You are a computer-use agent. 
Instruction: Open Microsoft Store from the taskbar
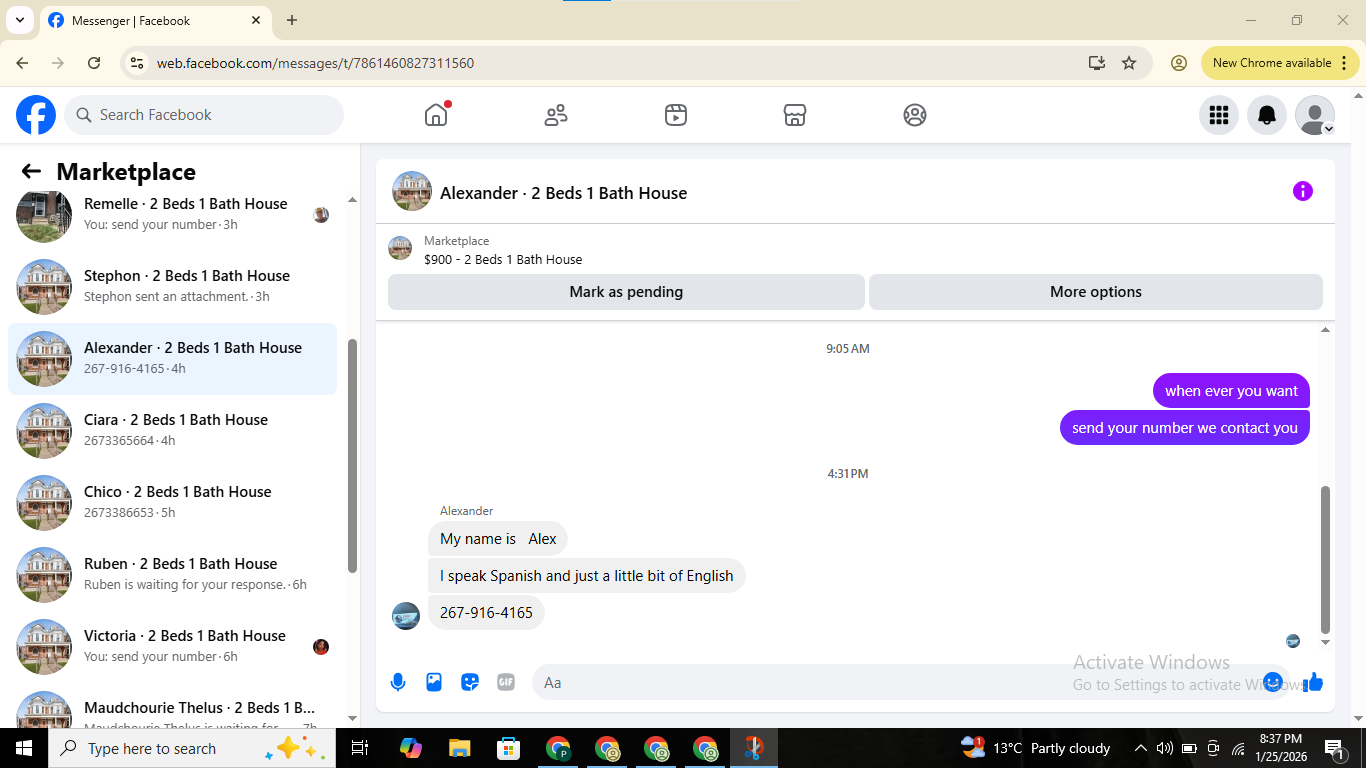pyautogui.click(x=509, y=748)
